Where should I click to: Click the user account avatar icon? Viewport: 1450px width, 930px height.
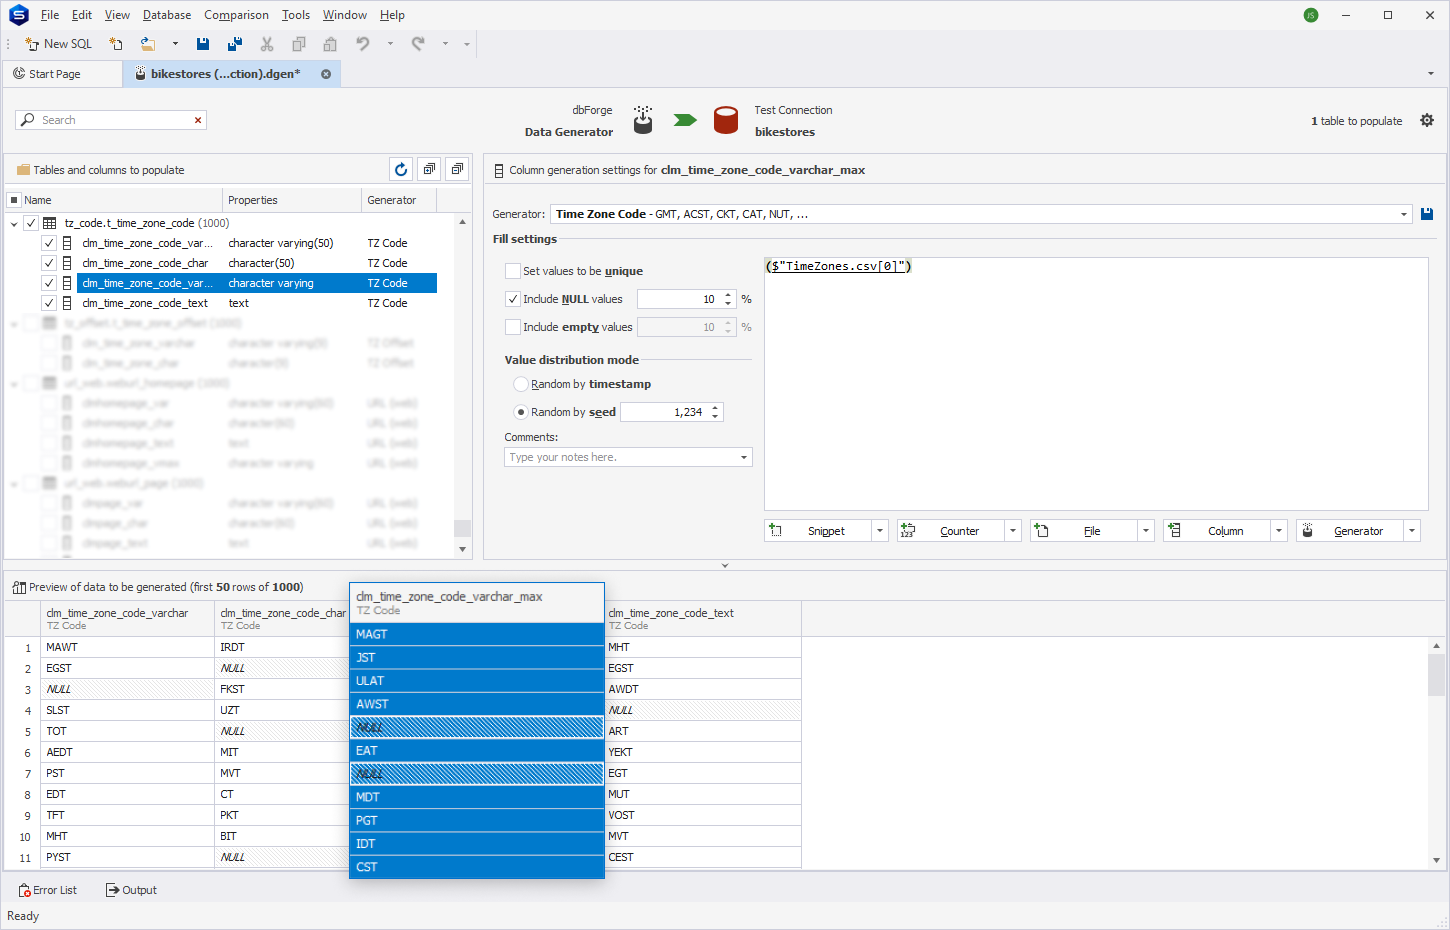(x=1311, y=15)
